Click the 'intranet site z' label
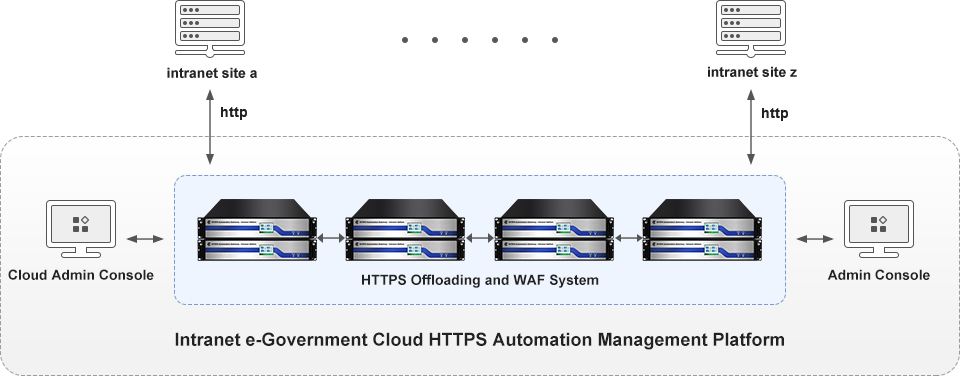960x376 pixels. pos(752,72)
